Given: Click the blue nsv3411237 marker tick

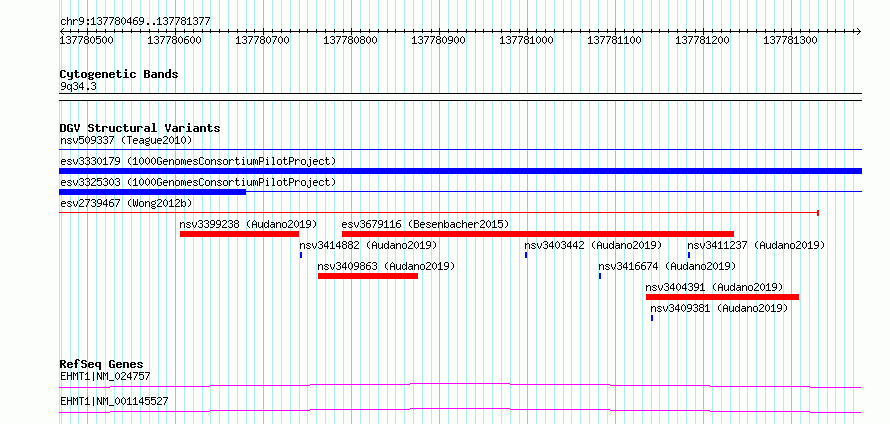Looking at the screenshot, I should pos(689,255).
